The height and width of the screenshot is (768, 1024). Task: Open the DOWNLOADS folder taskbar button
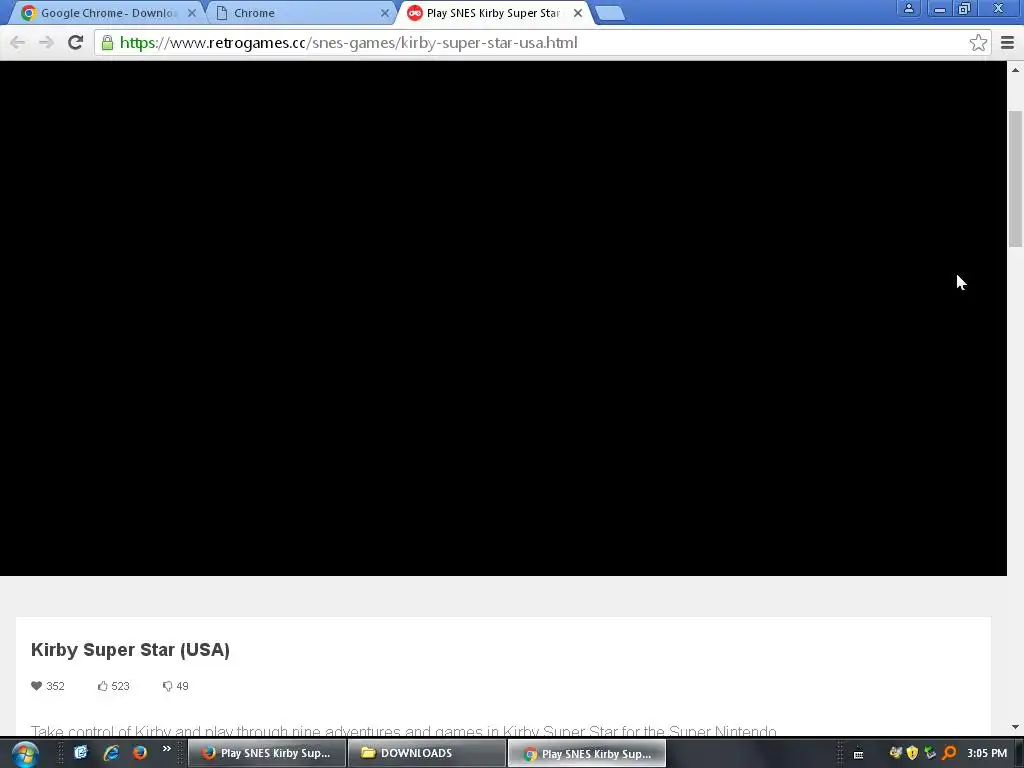(427, 753)
